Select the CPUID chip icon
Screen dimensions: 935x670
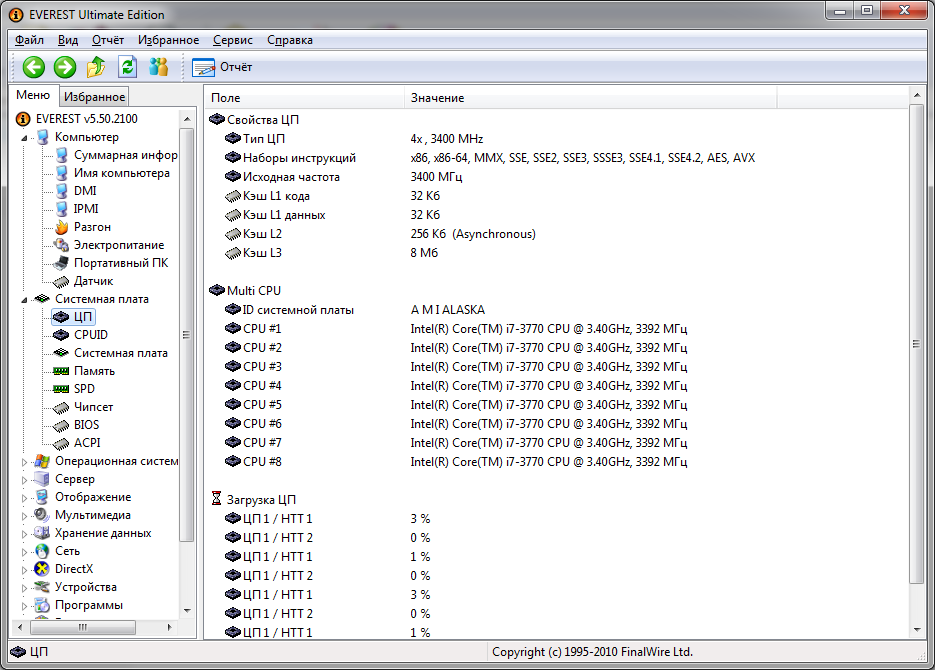click(61, 335)
